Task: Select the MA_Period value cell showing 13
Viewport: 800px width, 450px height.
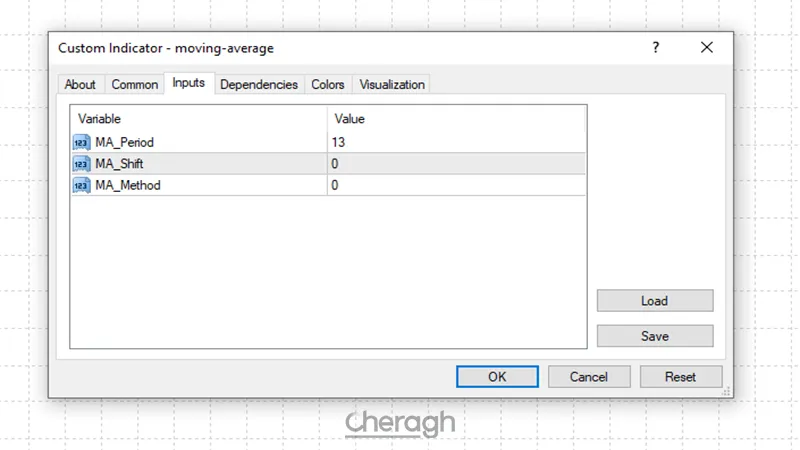Action: (456, 142)
